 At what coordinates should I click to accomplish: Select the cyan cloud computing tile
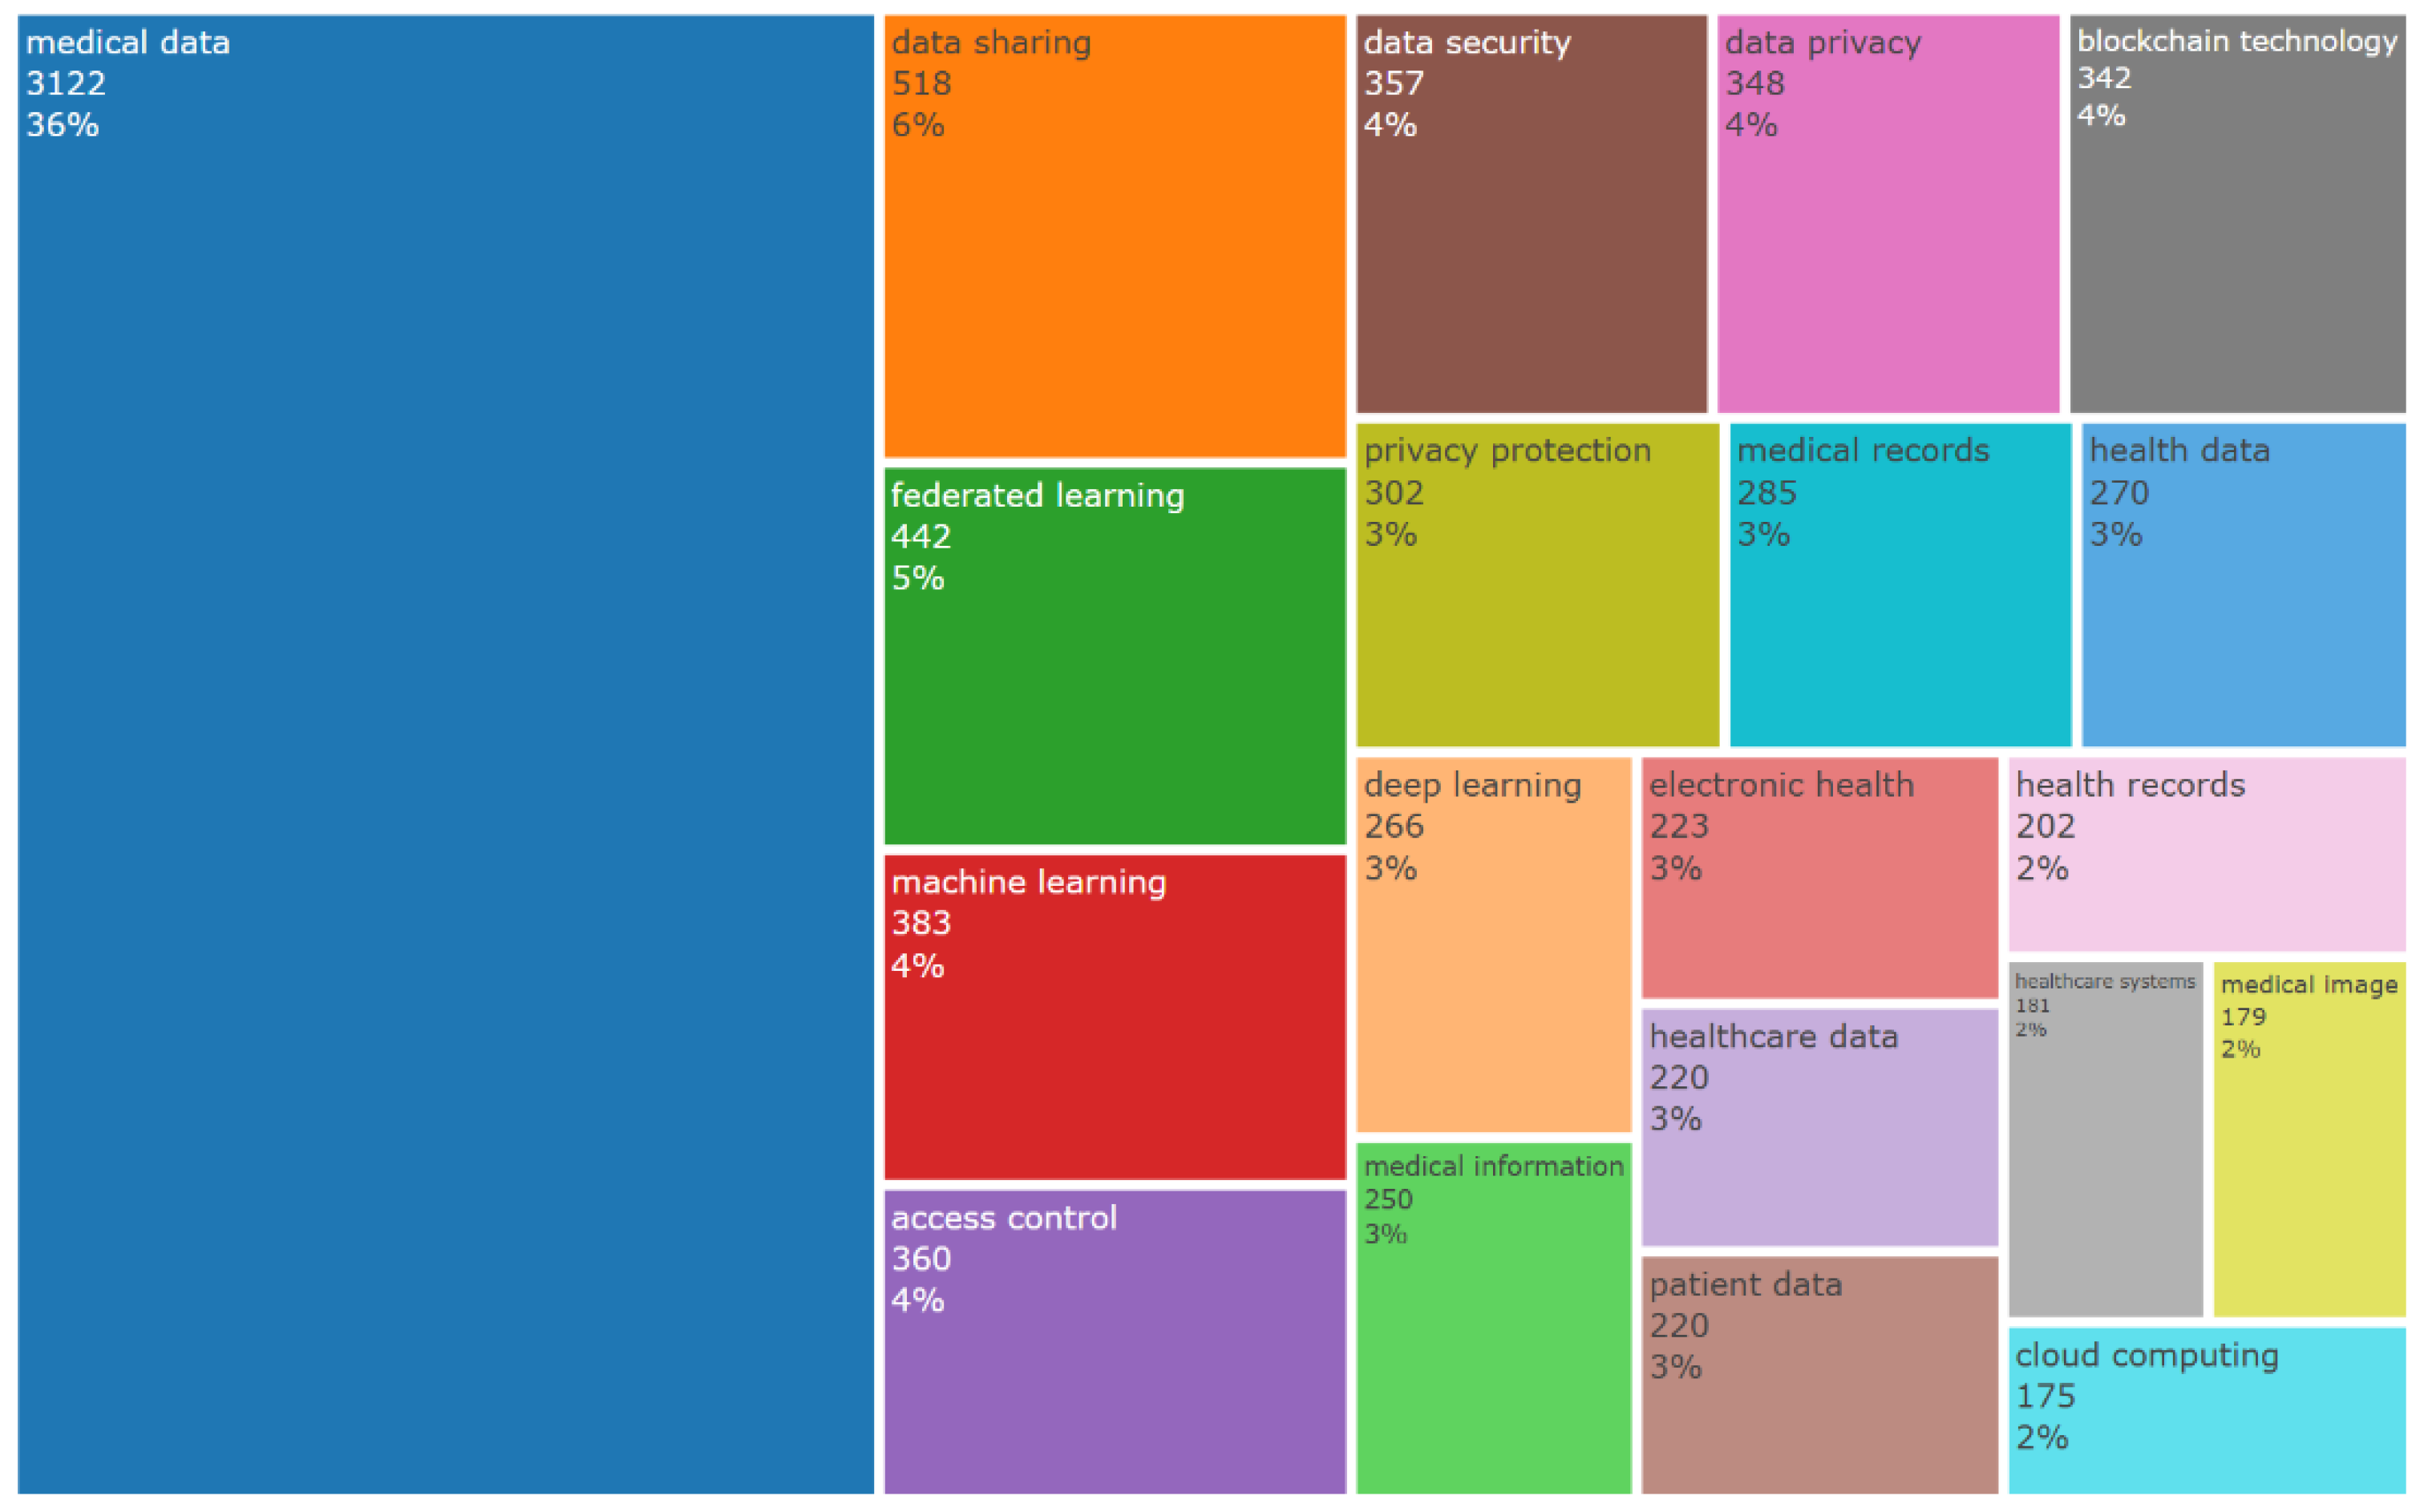click(x=2207, y=1411)
